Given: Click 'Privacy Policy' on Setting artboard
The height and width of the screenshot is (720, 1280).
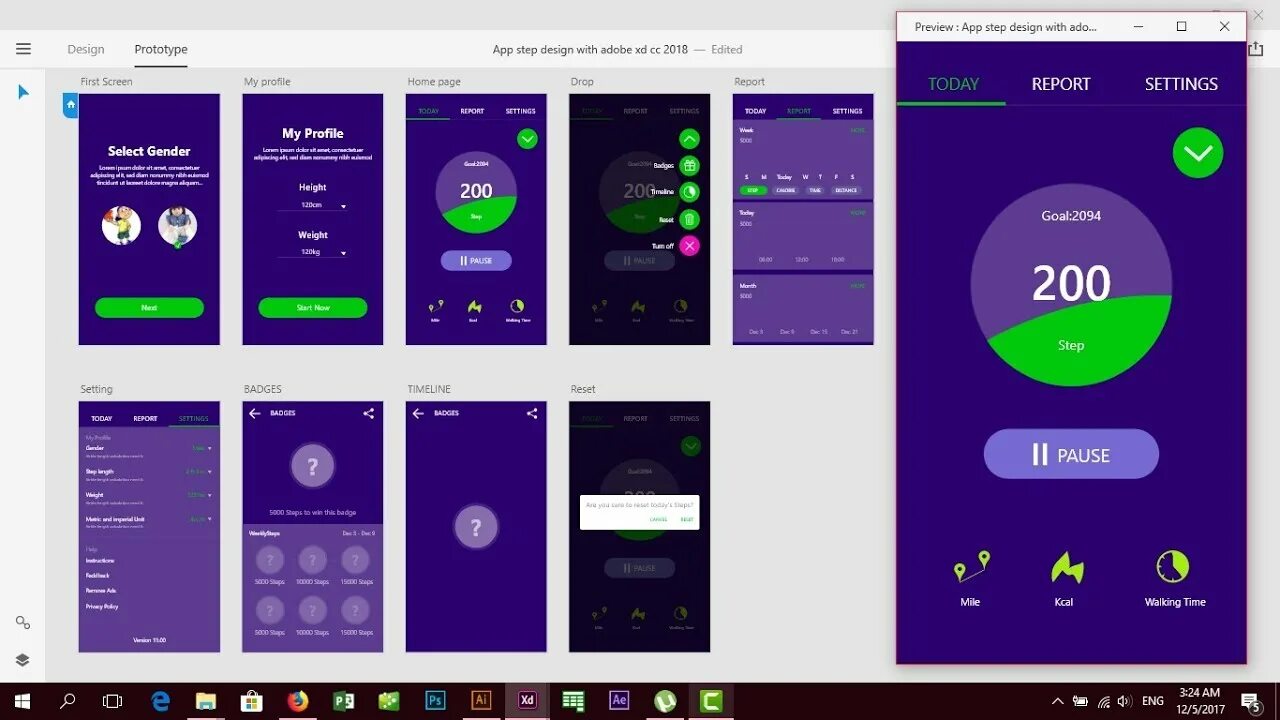Looking at the screenshot, I should point(102,606).
